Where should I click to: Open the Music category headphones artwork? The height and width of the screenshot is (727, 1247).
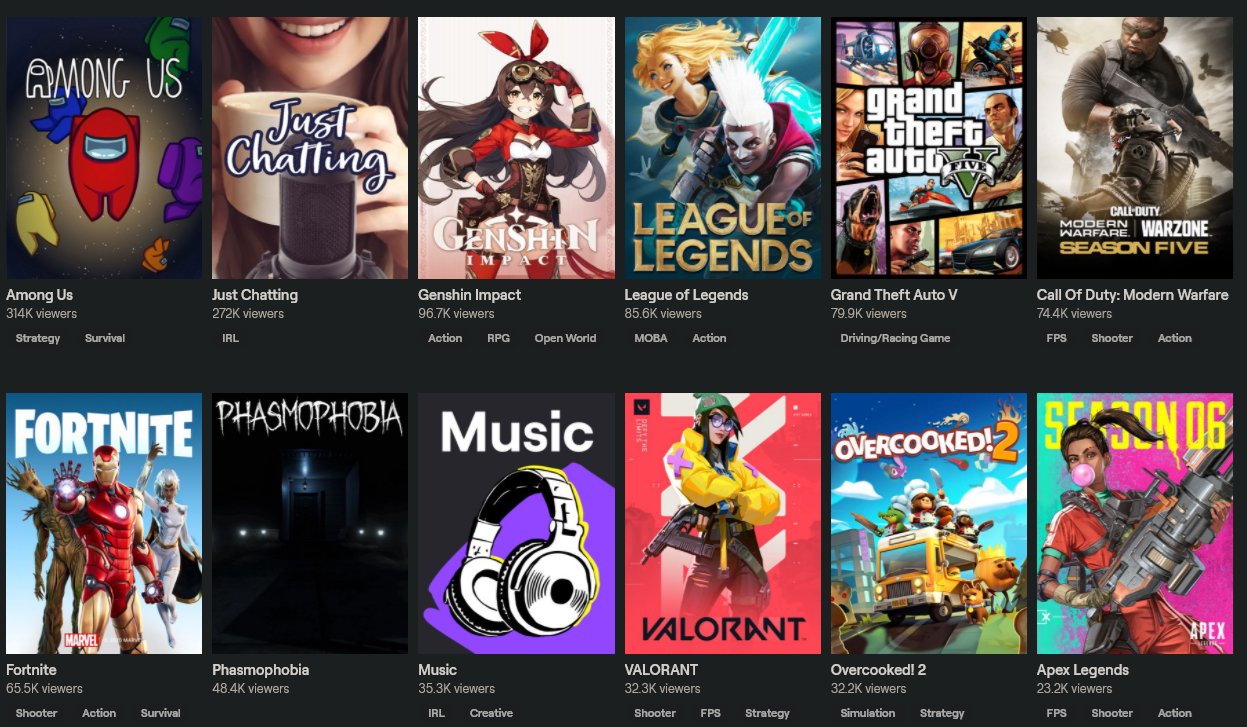click(x=516, y=523)
